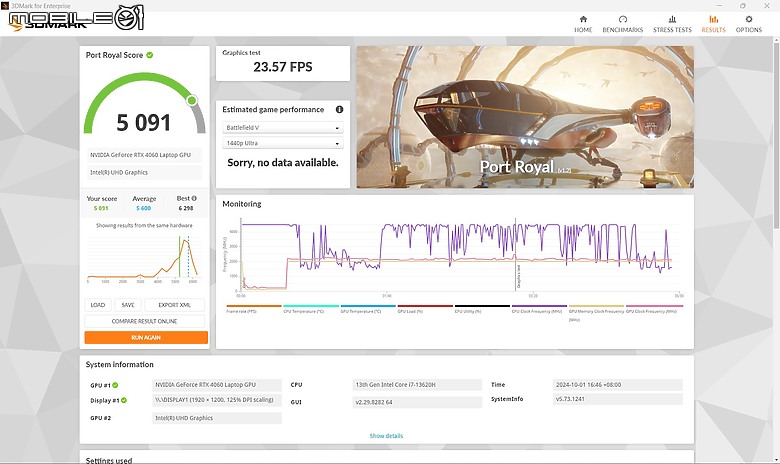Click COMPARE RESULT ONLINE button
Viewport: 780px width, 464px height.
144,321
